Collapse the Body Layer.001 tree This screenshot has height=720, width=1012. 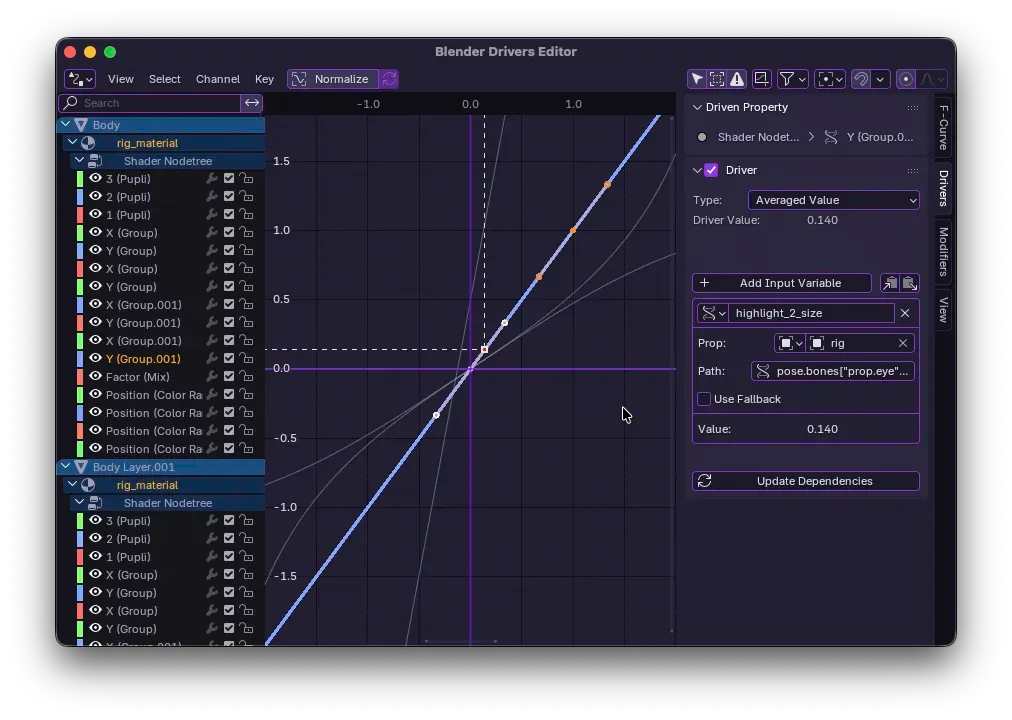[66, 466]
